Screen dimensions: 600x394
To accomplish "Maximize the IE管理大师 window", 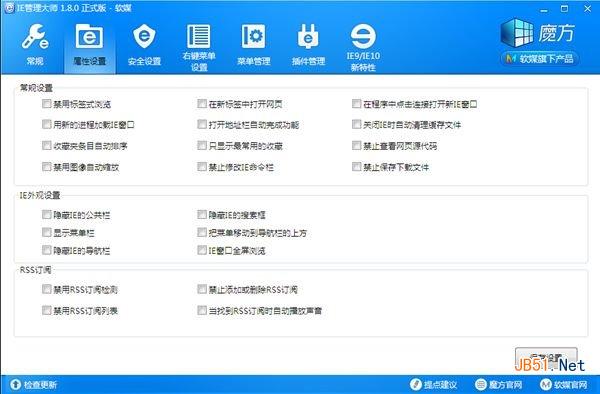I will point(565,9).
